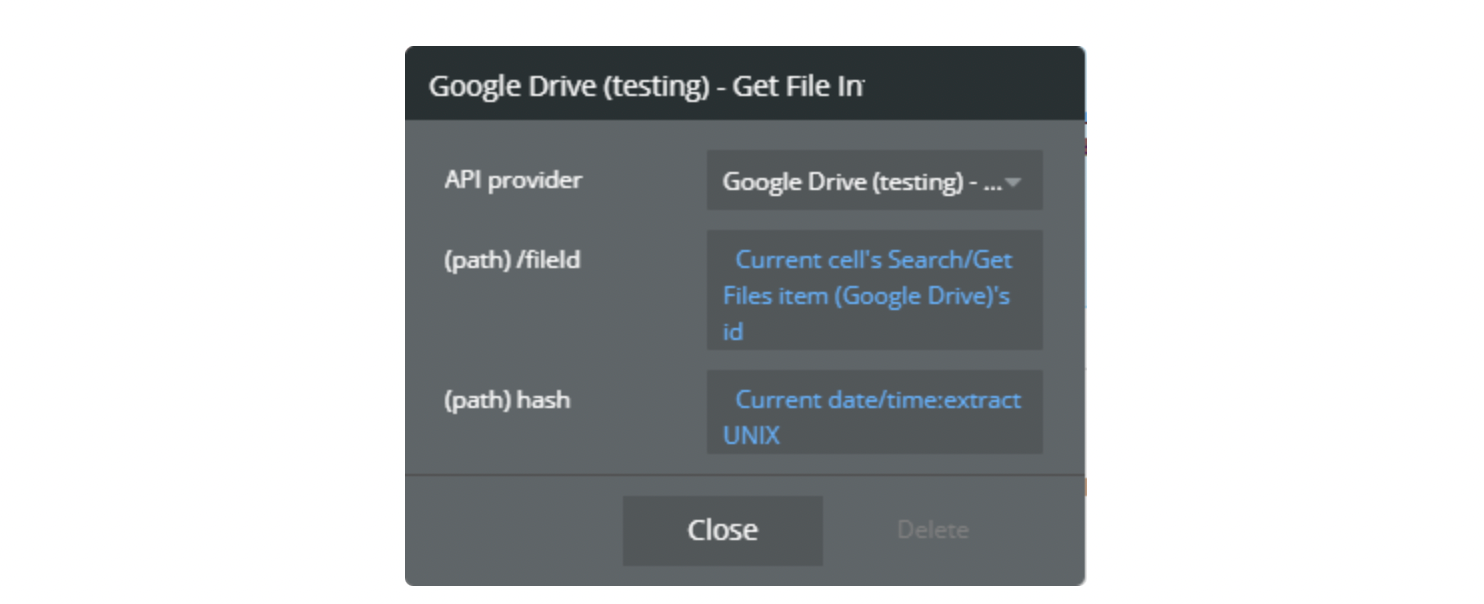Select "Current date/time:extract" expression text
This screenshot has height=604, width=1484.
pyautogui.click(x=878, y=400)
